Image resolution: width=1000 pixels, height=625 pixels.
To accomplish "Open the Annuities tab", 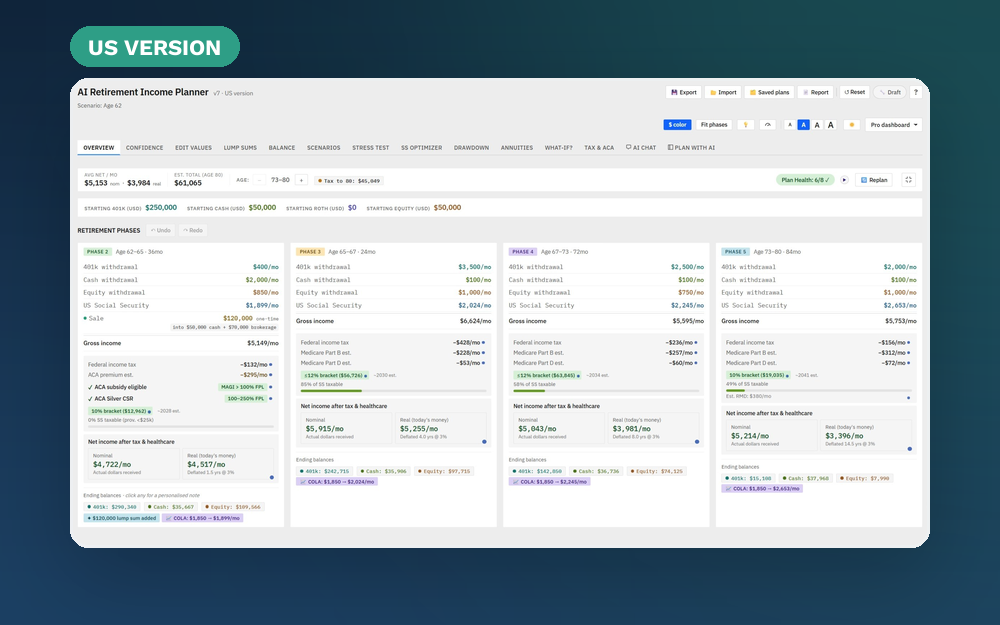I will click(x=517, y=148).
